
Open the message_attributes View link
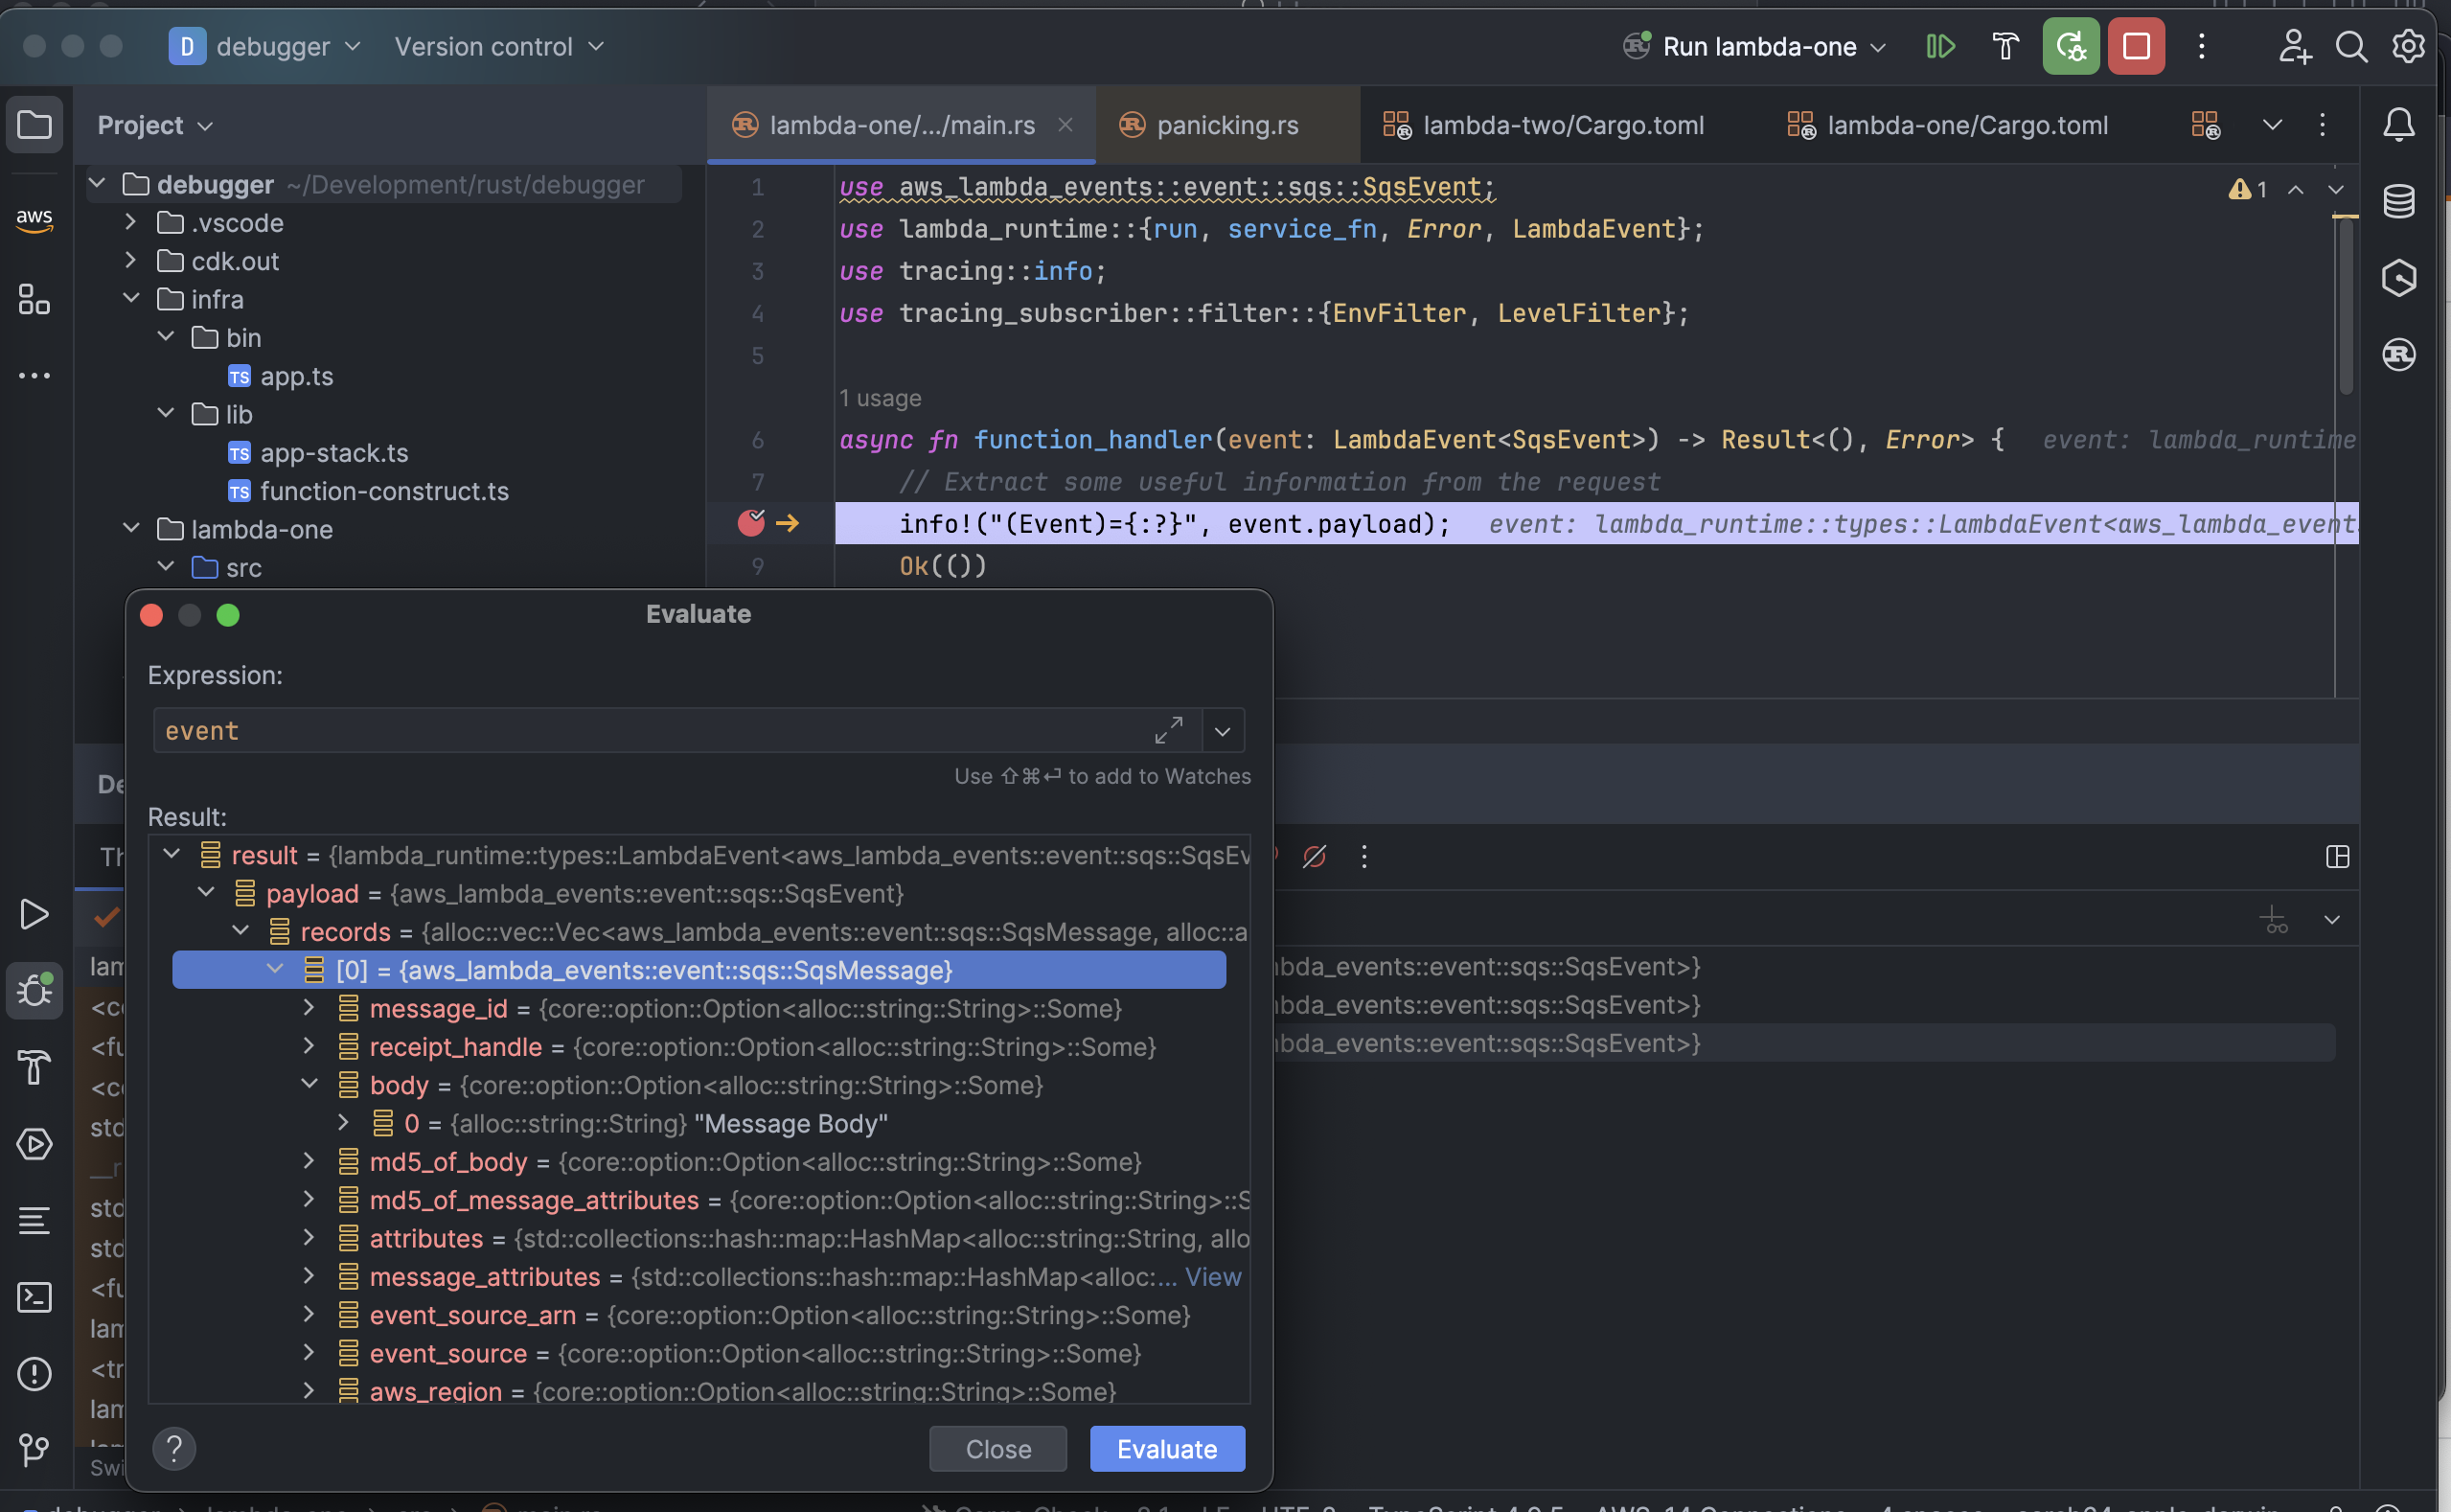(x=1213, y=1277)
